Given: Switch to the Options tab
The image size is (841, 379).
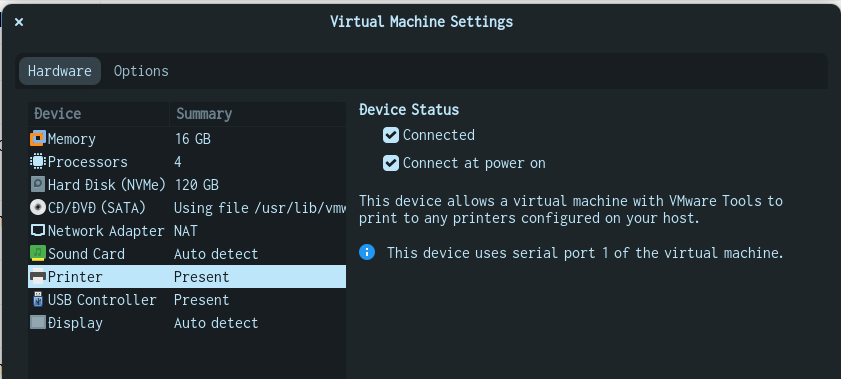Looking at the screenshot, I should [141, 71].
